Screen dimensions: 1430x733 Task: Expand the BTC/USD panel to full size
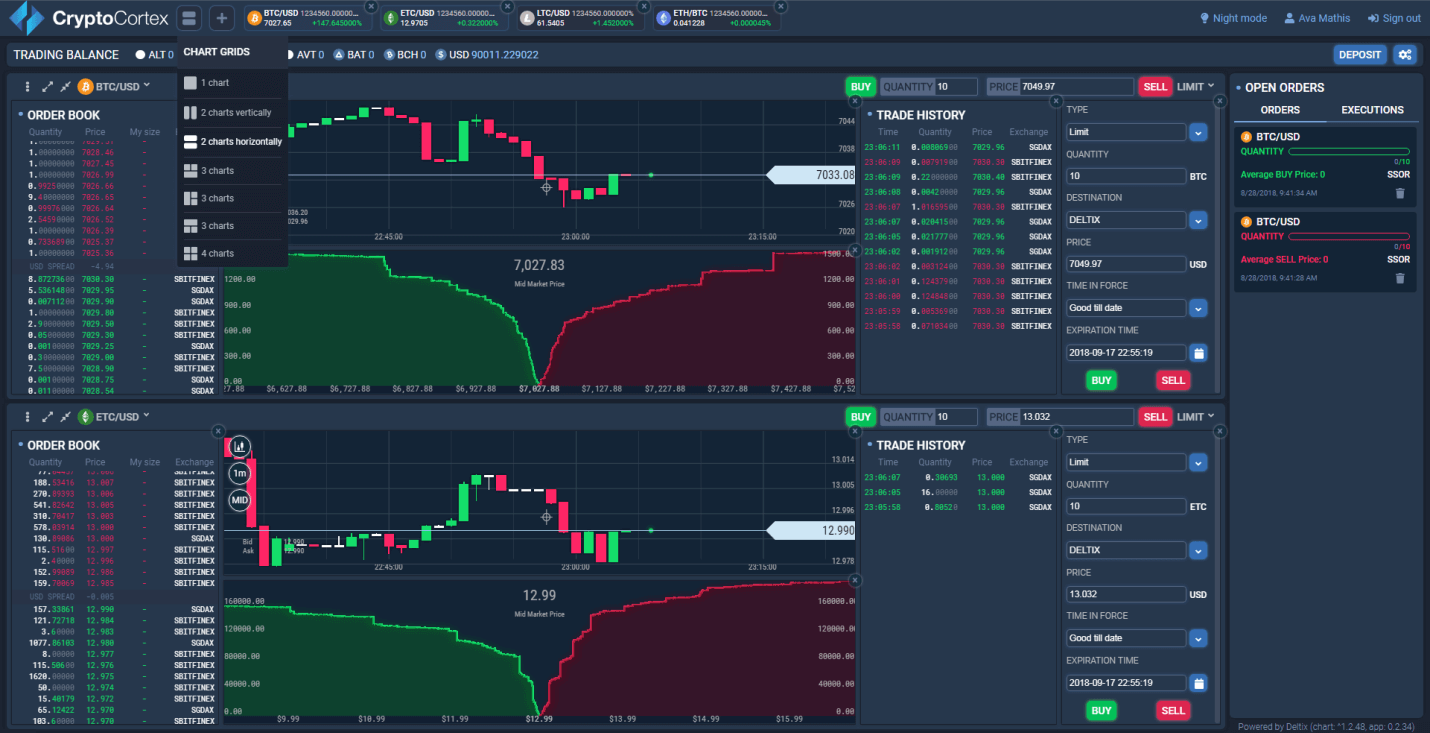47,87
